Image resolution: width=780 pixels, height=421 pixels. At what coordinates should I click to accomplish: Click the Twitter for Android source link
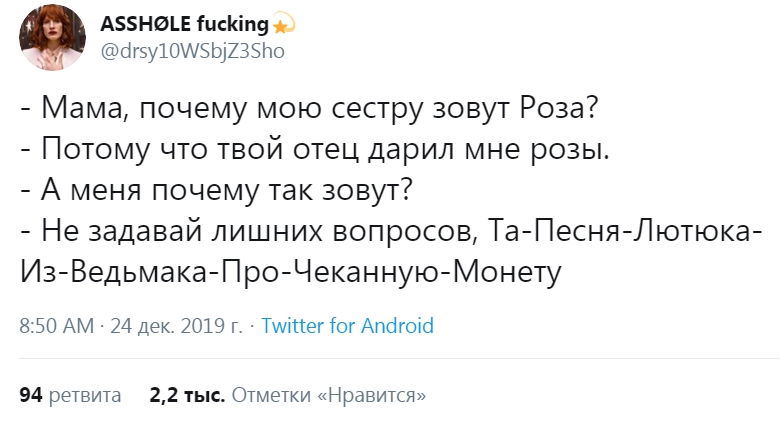tap(347, 325)
